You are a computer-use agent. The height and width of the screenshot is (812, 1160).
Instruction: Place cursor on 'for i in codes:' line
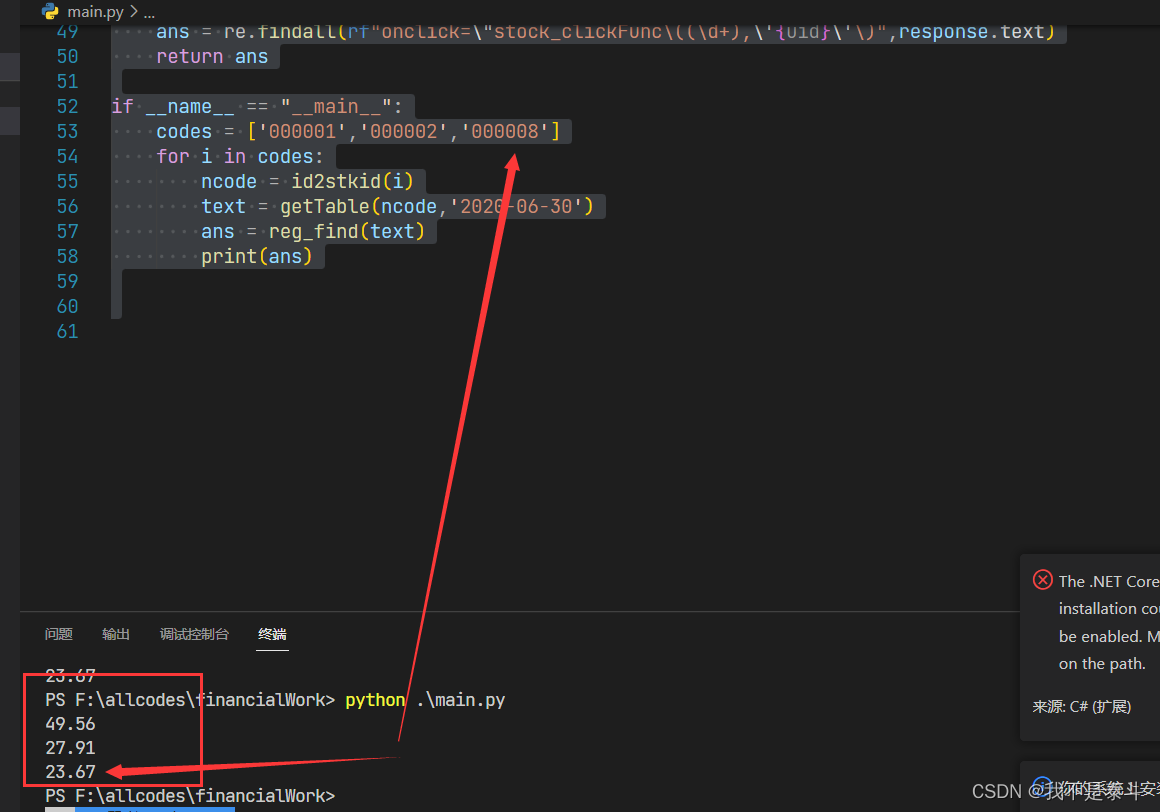pos(240,157)
